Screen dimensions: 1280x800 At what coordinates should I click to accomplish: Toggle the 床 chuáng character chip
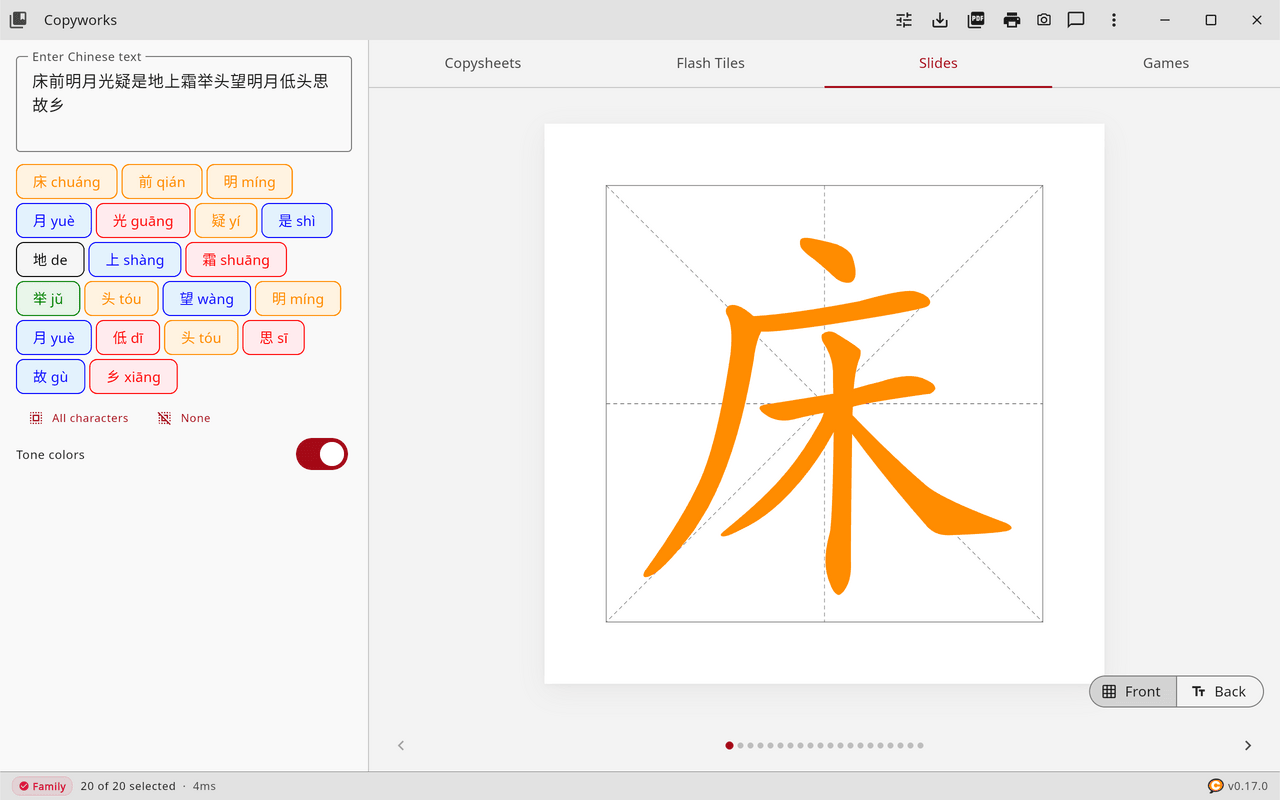pos(67,182)
